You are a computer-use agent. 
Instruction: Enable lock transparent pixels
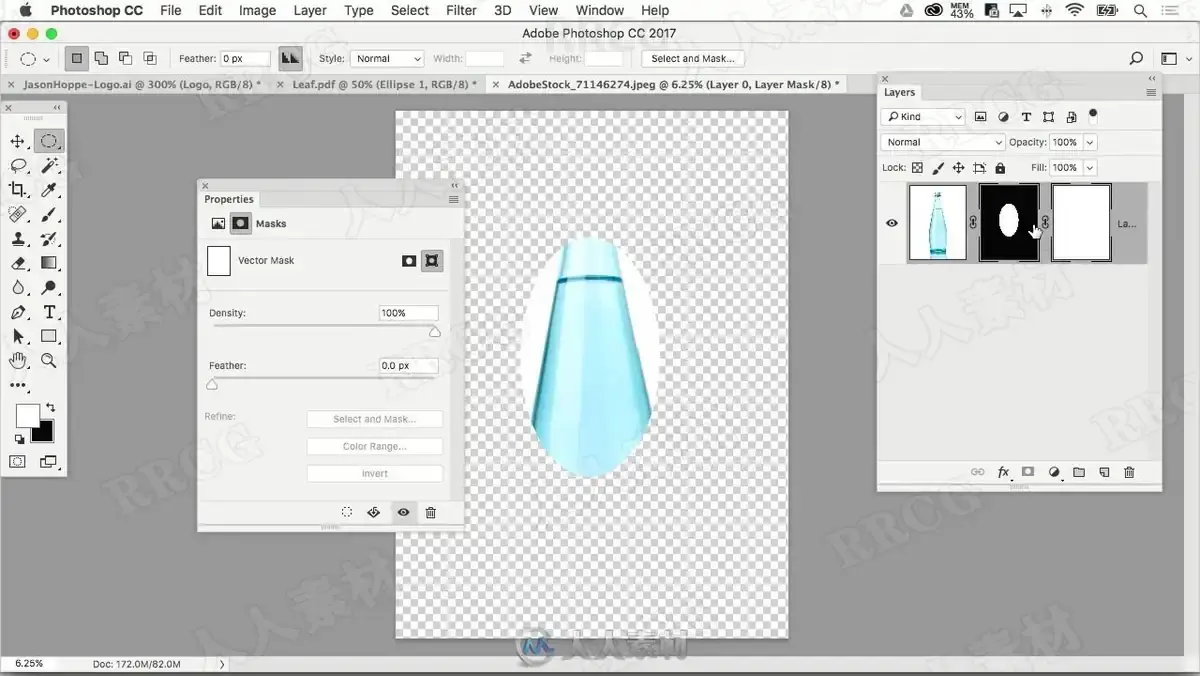[x=917, y=168]
